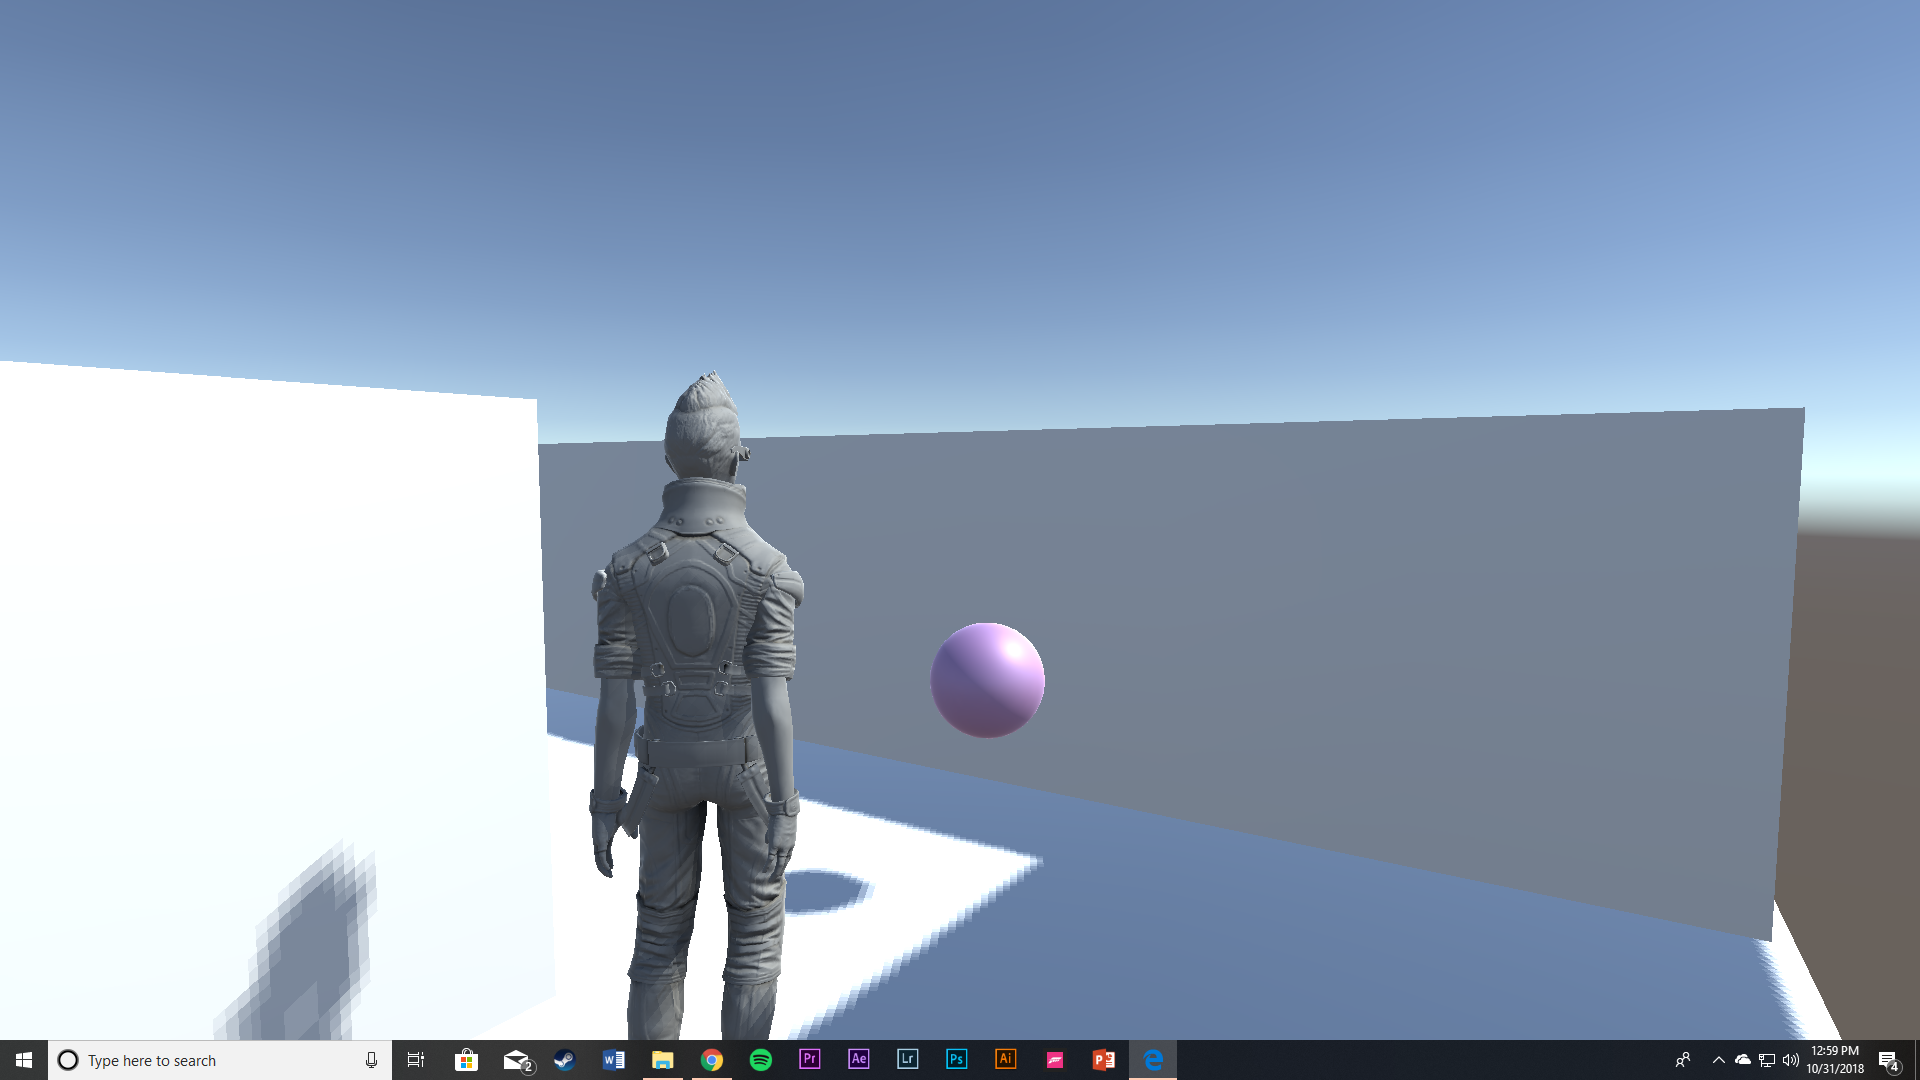The height and width of the screenshot is (1080, 1920).
Task: Launch Adobe After Effects
Action: [858, 1059]
